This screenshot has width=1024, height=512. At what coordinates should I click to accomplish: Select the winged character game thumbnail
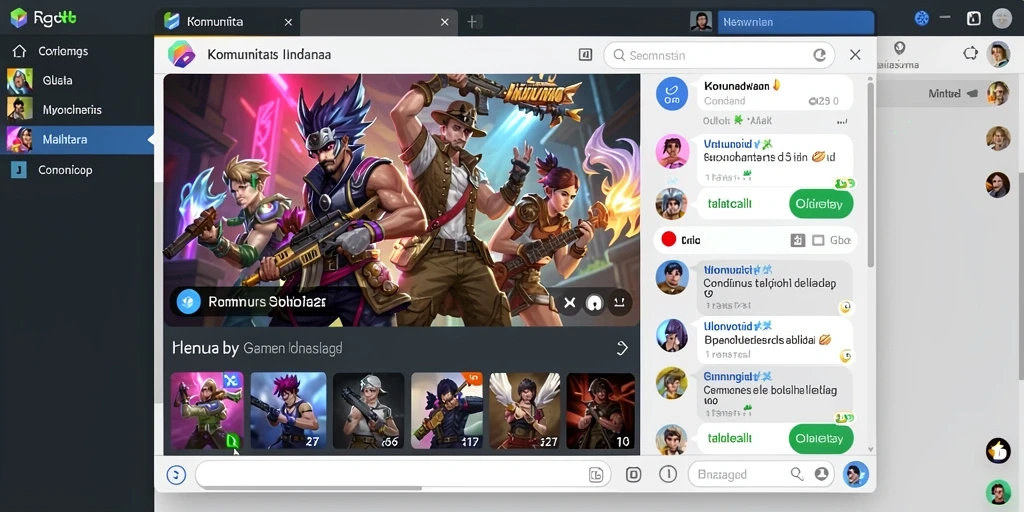[x=524, y=411]
